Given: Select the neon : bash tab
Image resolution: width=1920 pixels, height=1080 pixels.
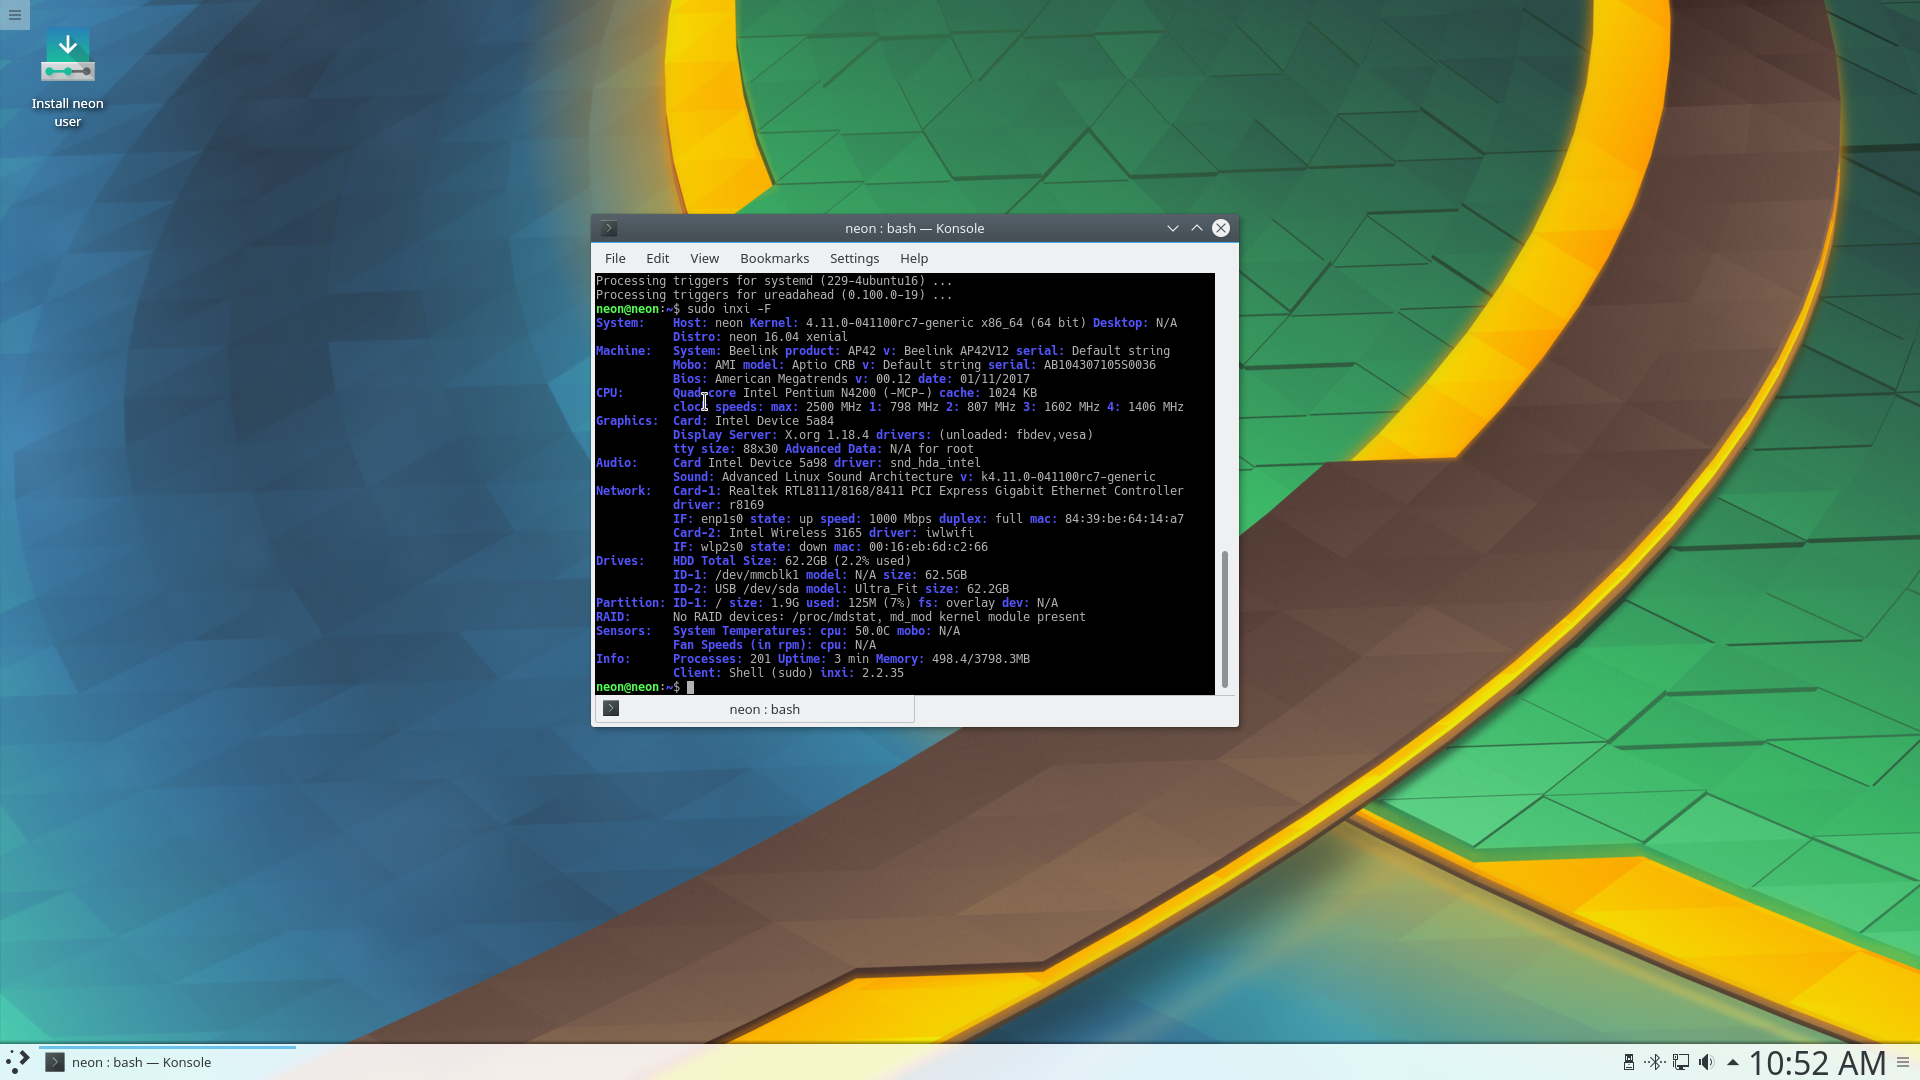Looking at the screenshot, I should [x=755, y=709].
